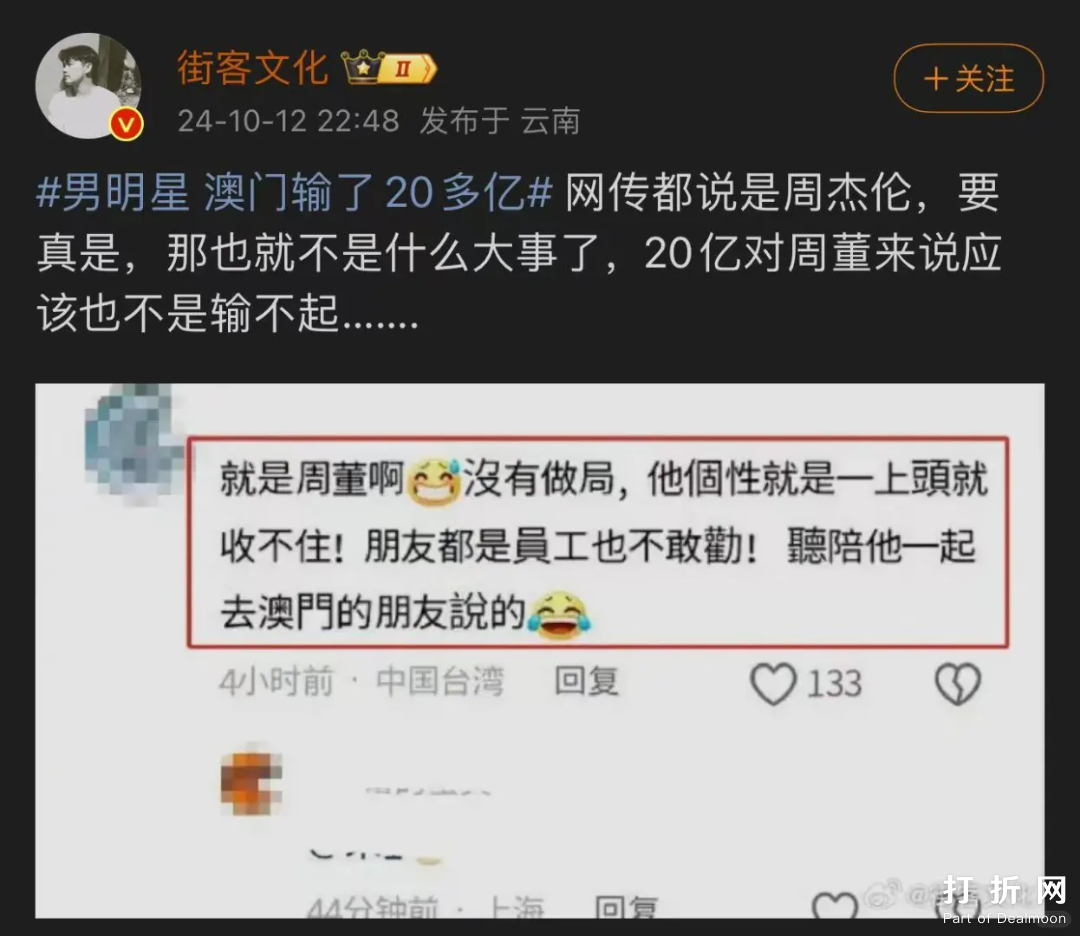The height and width of the screenshot is (936, 1080).
Task: Open the 街客文化 username link
Action: [x=253, y=68]
